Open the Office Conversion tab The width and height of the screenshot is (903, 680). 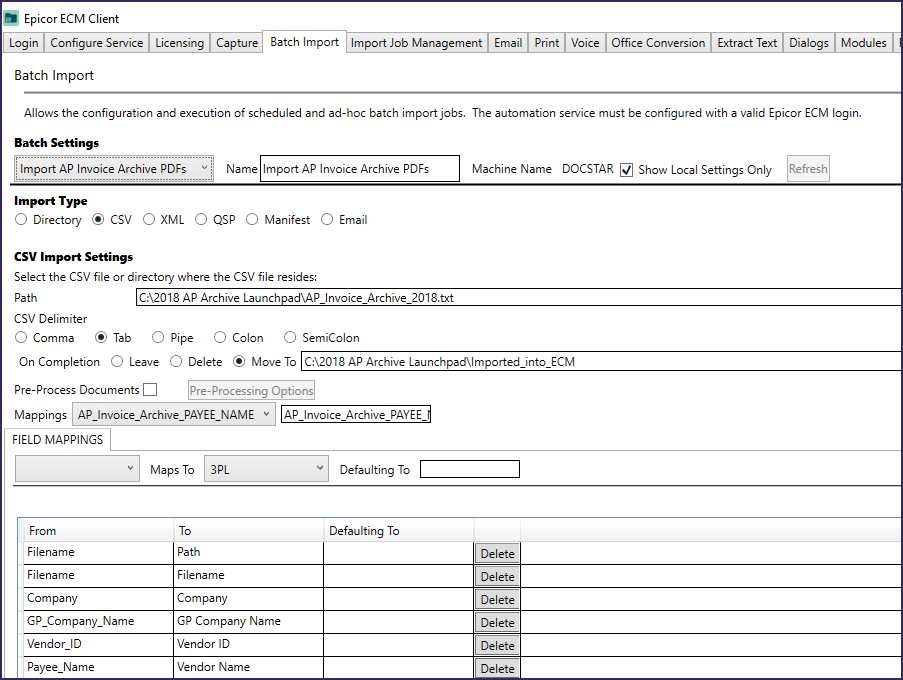coord(658,43)
